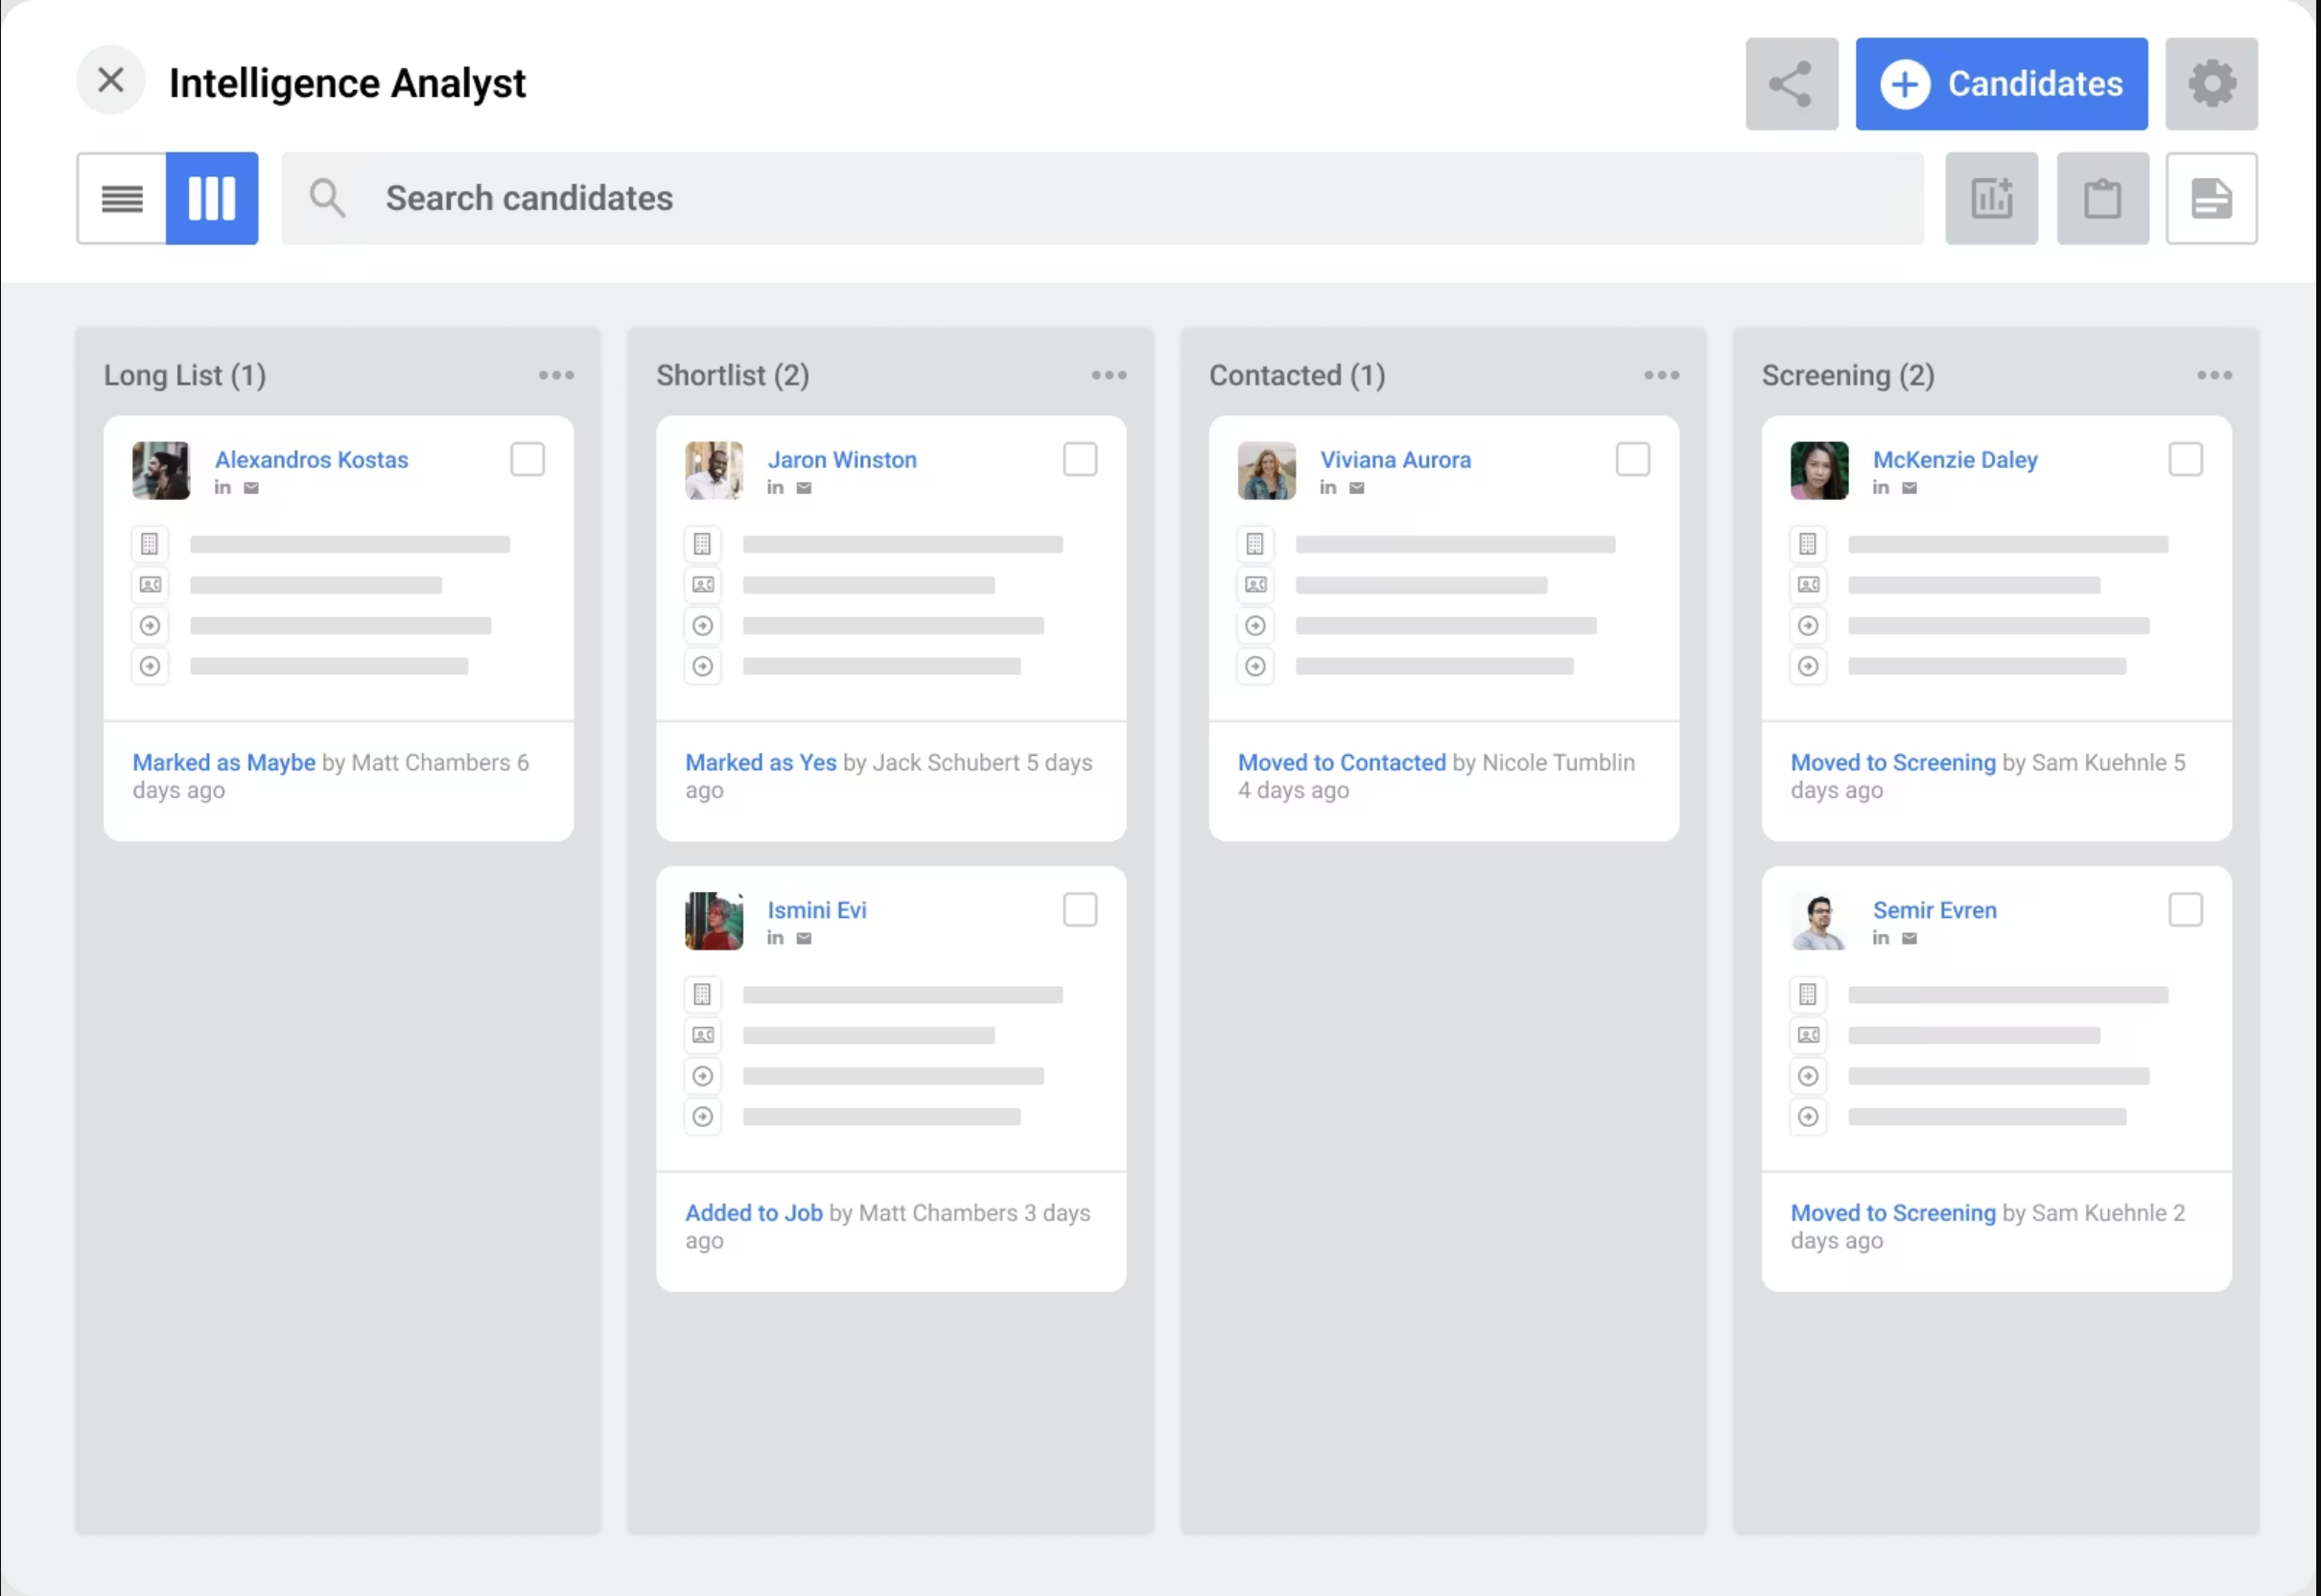Click the Candidates add button
This screenshot has width=2321, height=1596.
[2000, 83]
